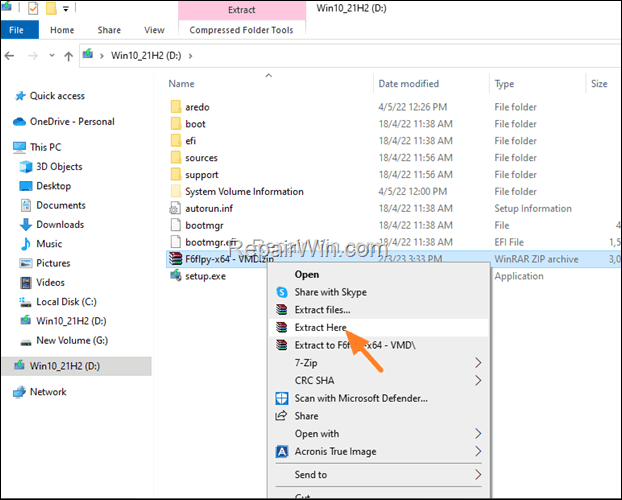Screen dimensions: 622x500
Task: Go up one level with the up arrow
Action: (x=69, y=56)
